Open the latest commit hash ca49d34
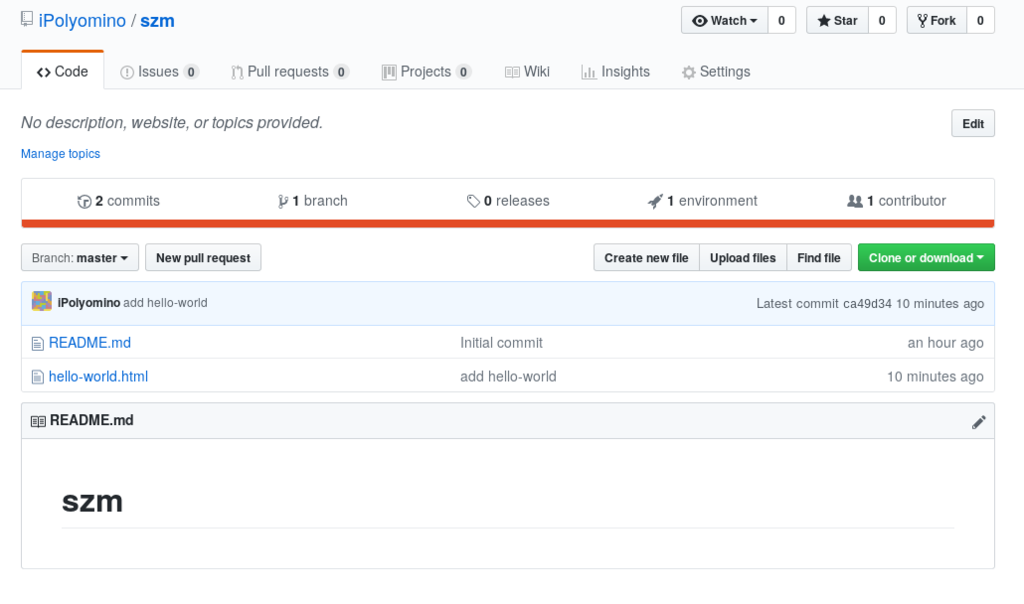This screenshot has width=1024, height=604. [x=867, y=304]
